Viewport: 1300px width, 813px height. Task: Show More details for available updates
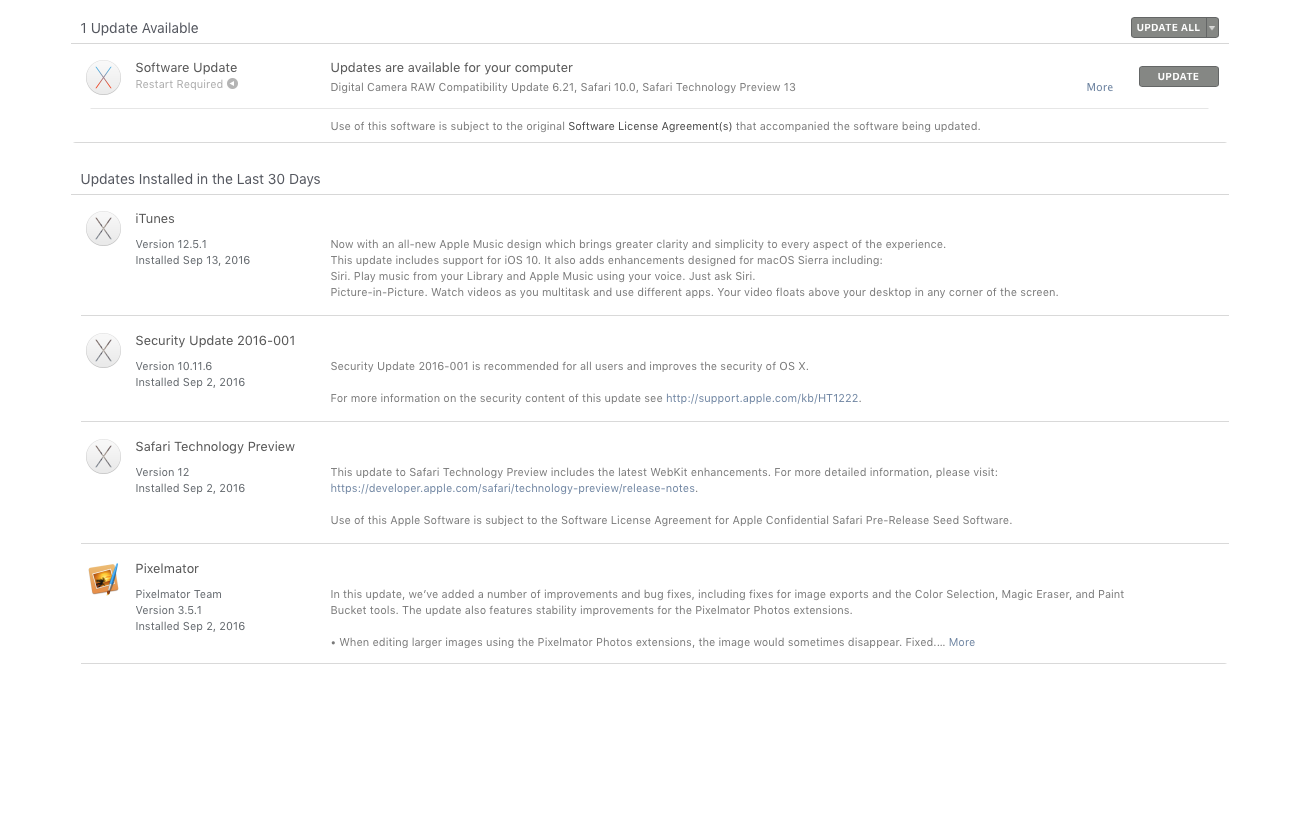coord(1099,87)
